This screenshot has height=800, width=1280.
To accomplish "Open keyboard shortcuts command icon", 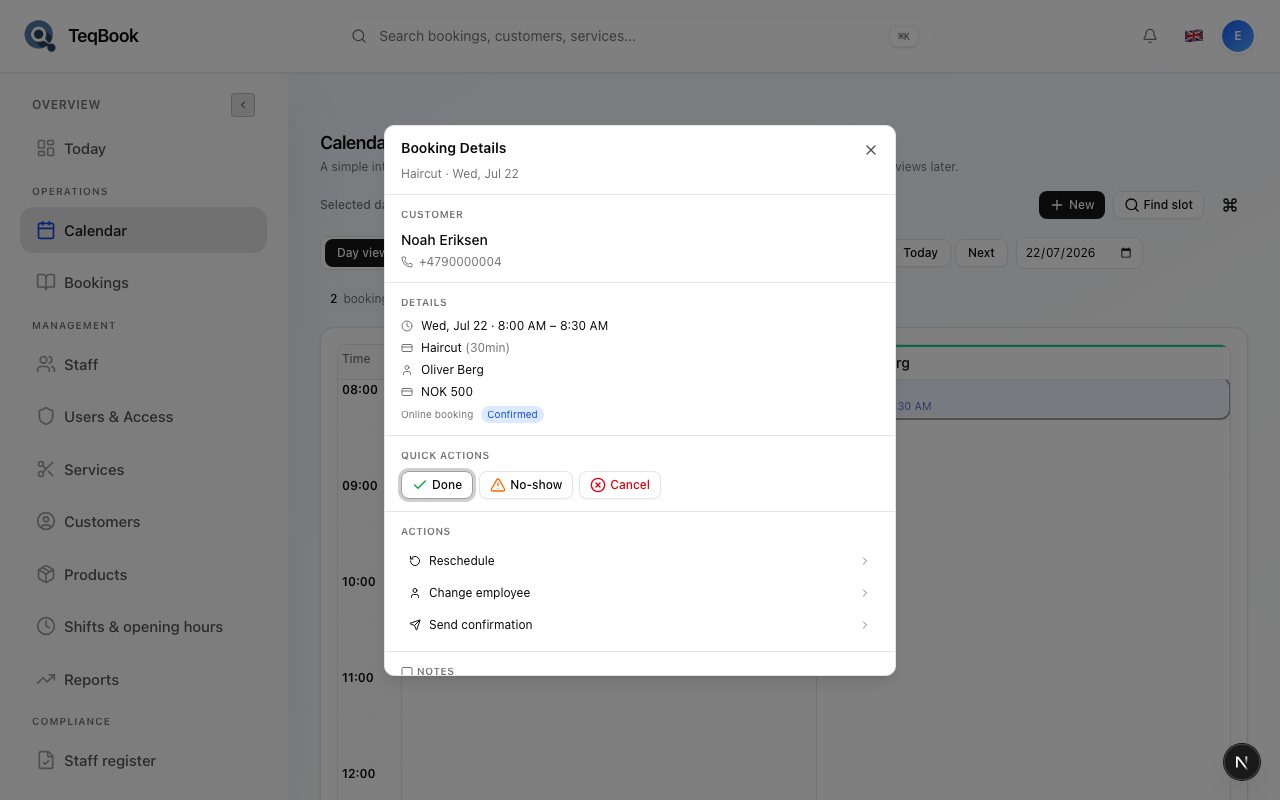I will coord(1230,205).
